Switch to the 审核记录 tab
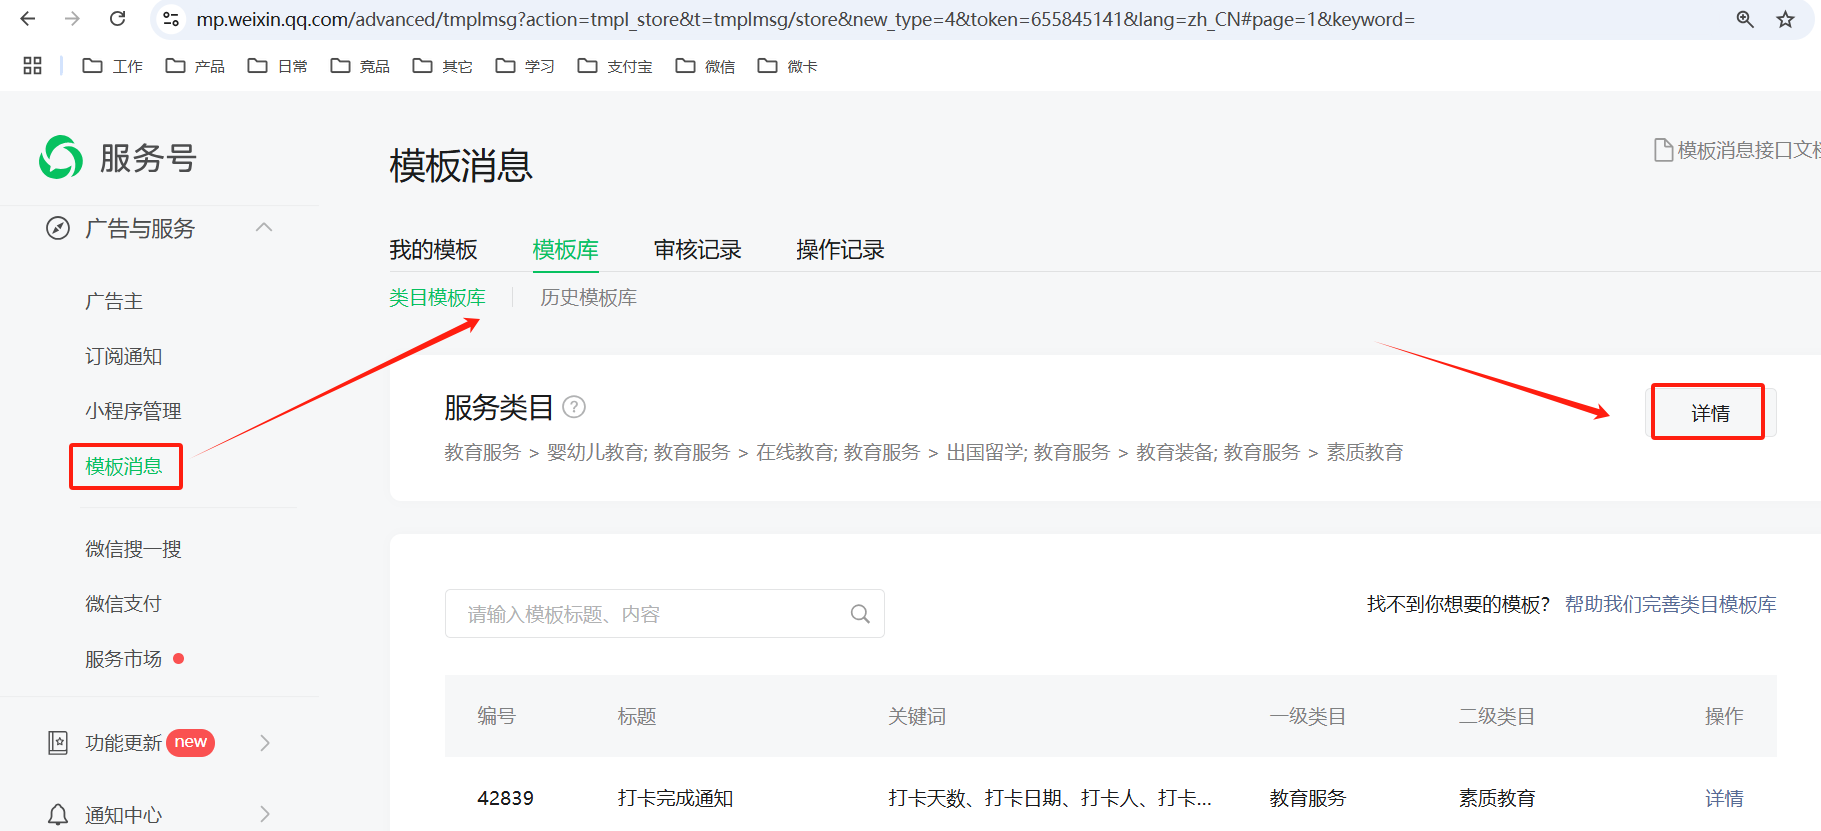 tap(697, 250)
